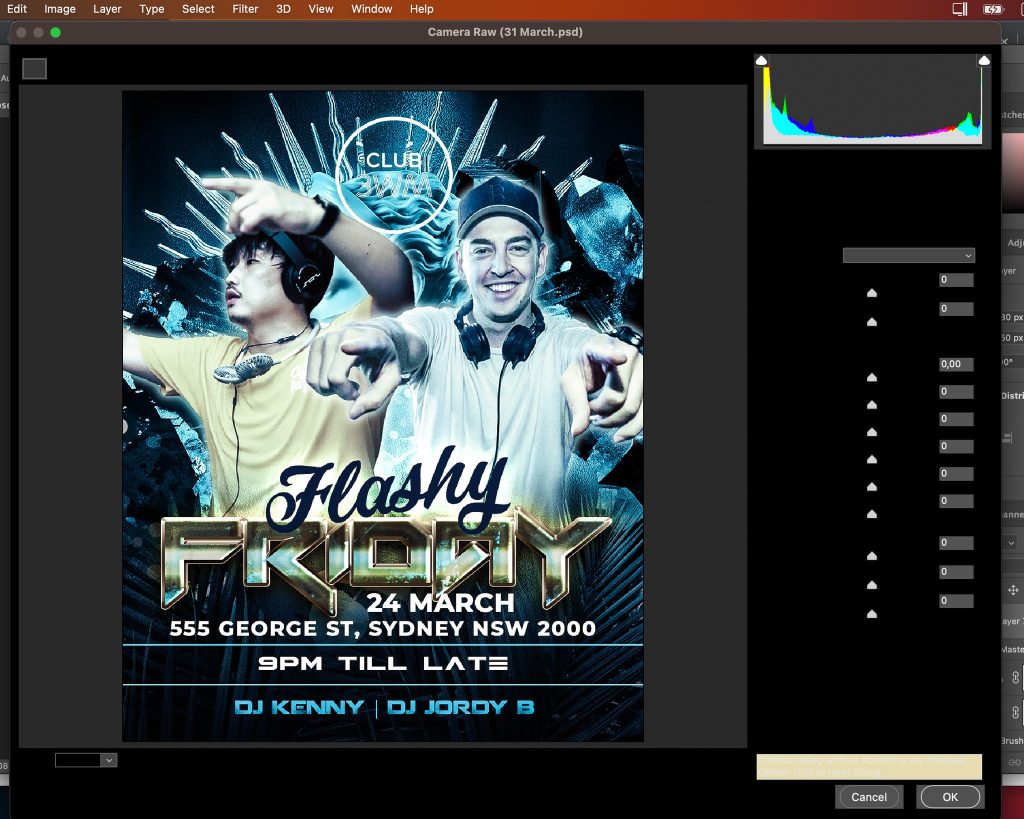Click the Cancel button
The width and height of the screenshot is (1024, 819).
tap(868, 797)
